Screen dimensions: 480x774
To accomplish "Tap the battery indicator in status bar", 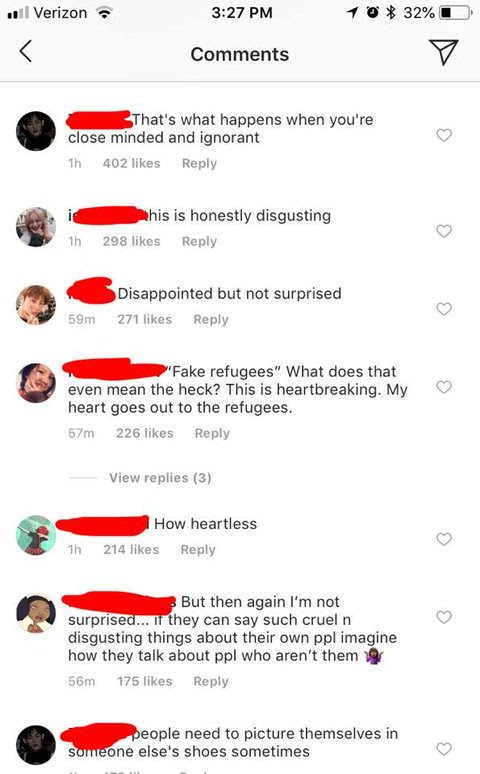I will point(455,12).
